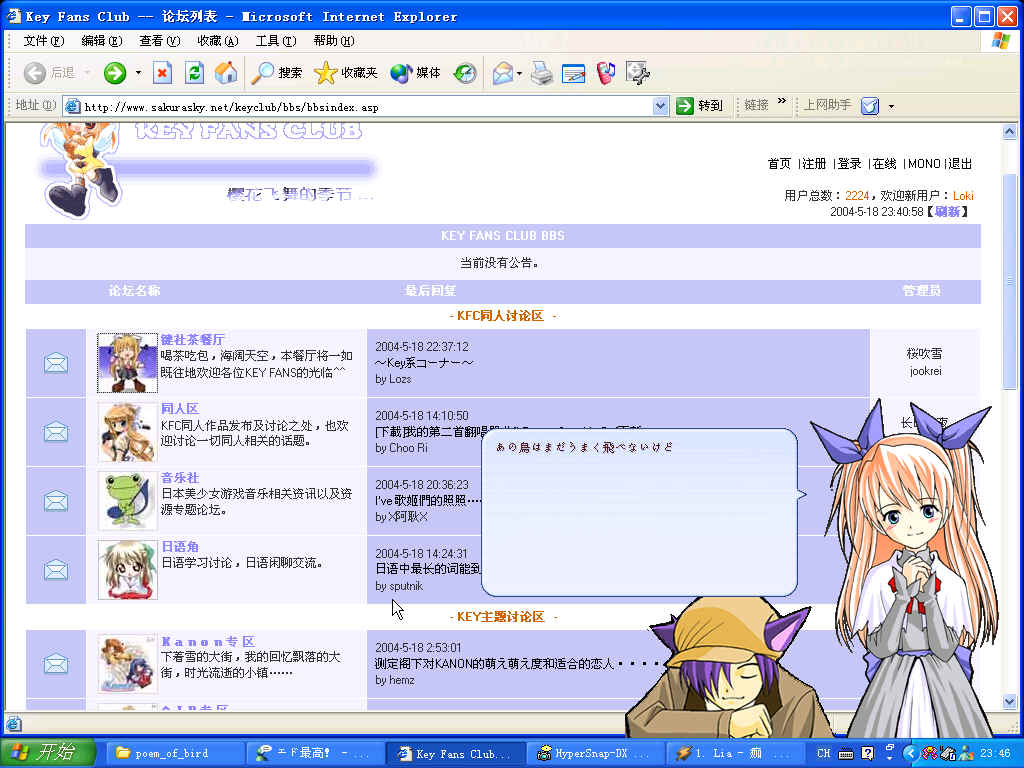
Task: Open the 工具(T) menu
Action: 276,40
